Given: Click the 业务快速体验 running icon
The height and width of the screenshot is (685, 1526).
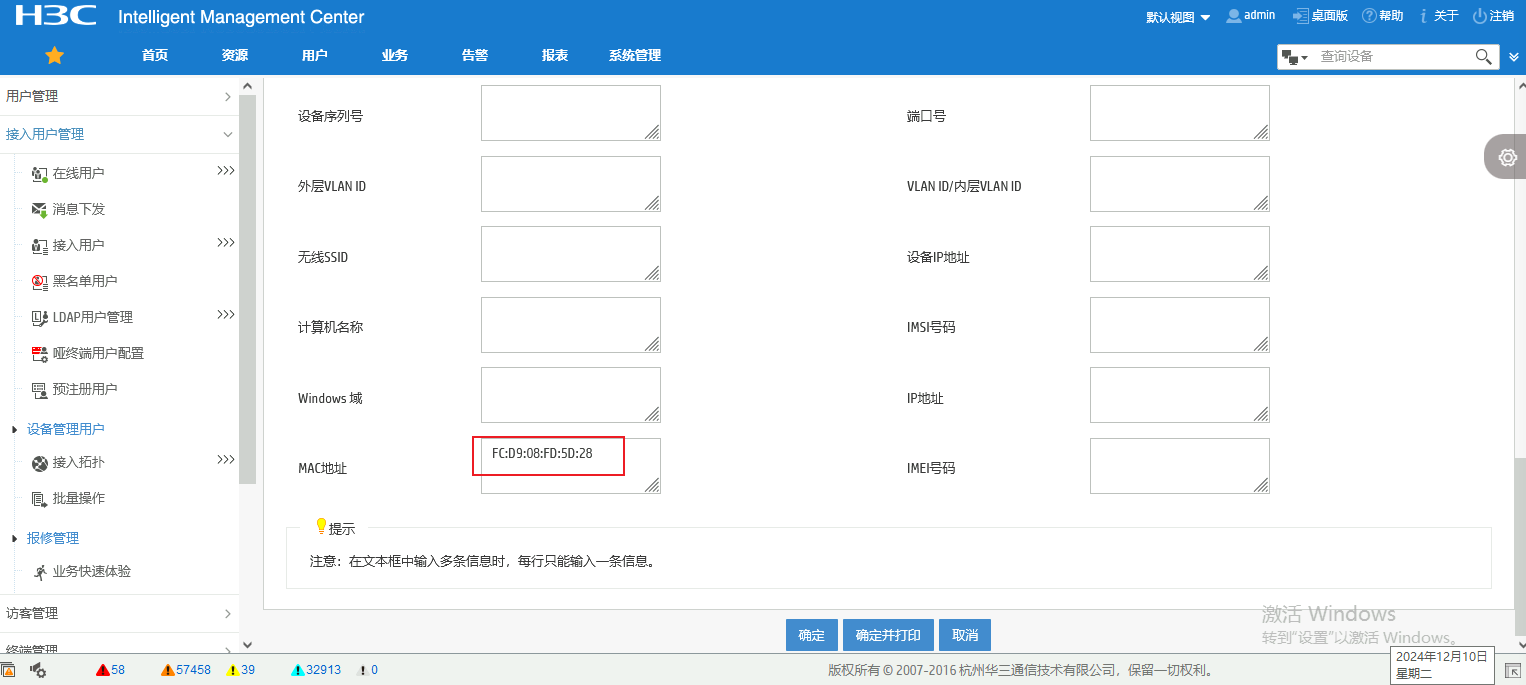Looking at the screenshot, I should coord(40,572).
